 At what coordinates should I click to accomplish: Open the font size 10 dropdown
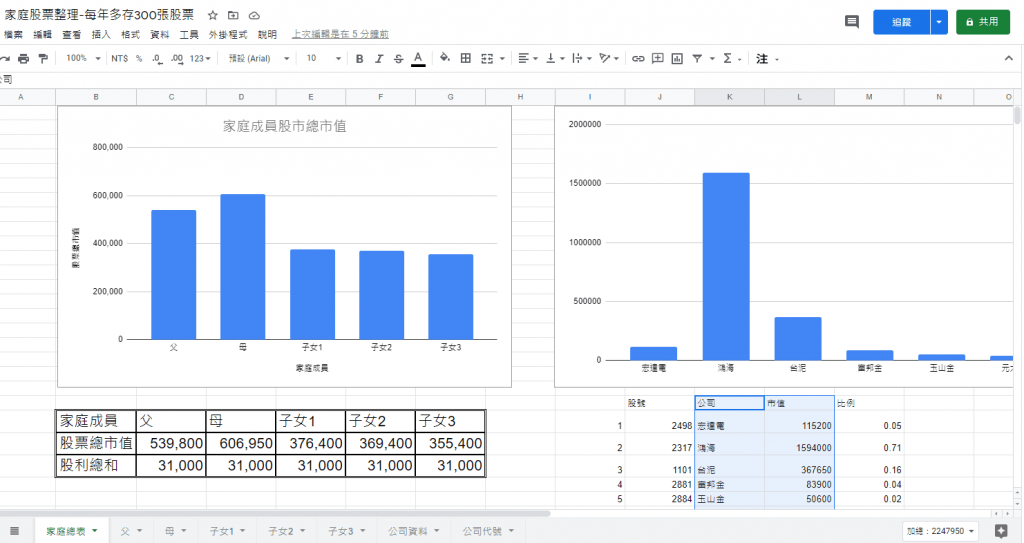322,59
